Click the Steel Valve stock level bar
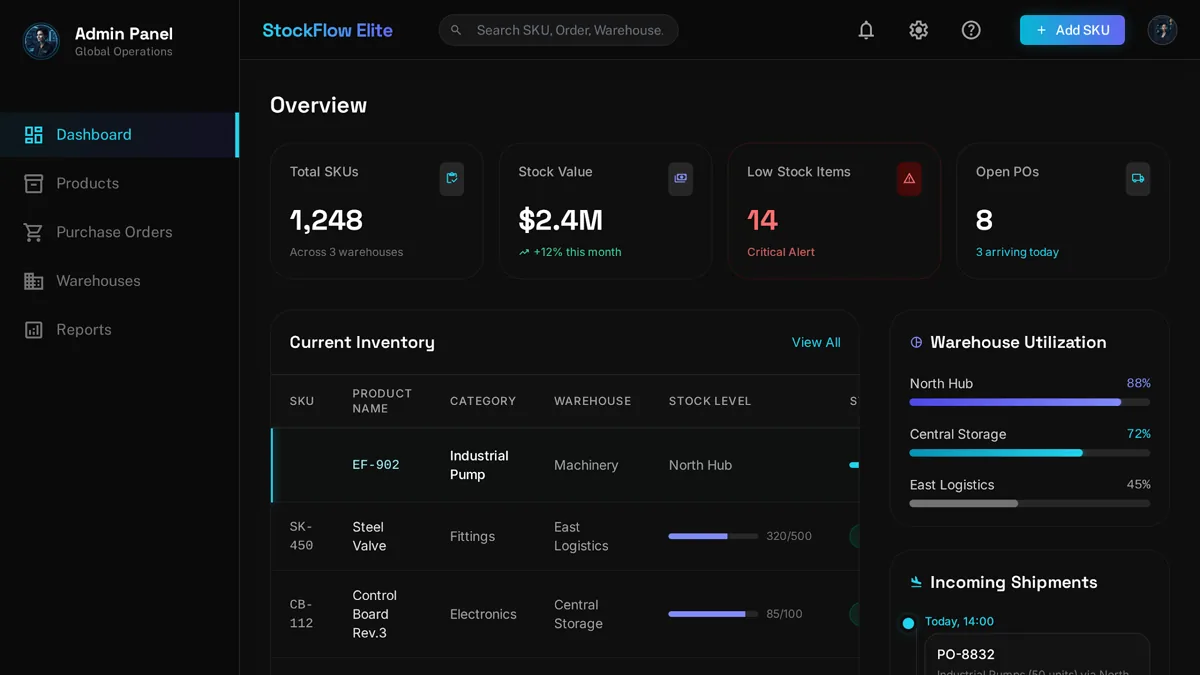Image resolution: width=1200 pixels, height=675 pixels. point(713,536)
